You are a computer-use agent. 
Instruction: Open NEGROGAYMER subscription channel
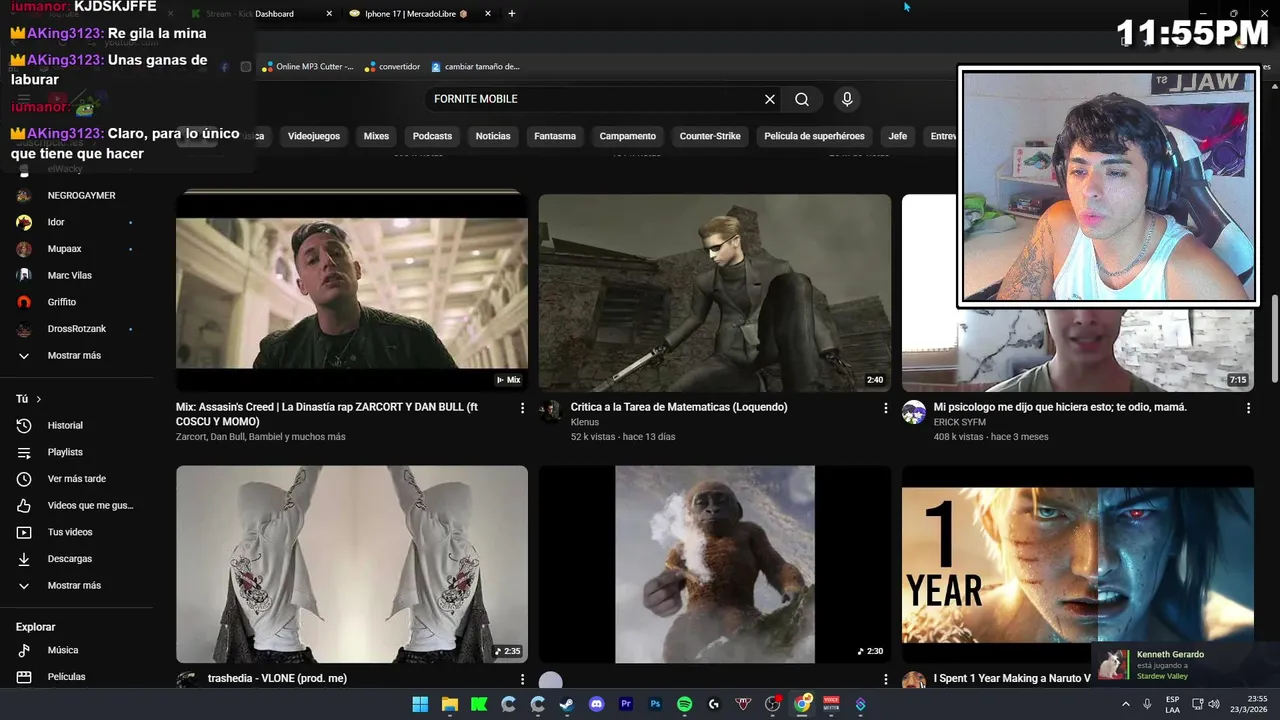tap(75, 195)
